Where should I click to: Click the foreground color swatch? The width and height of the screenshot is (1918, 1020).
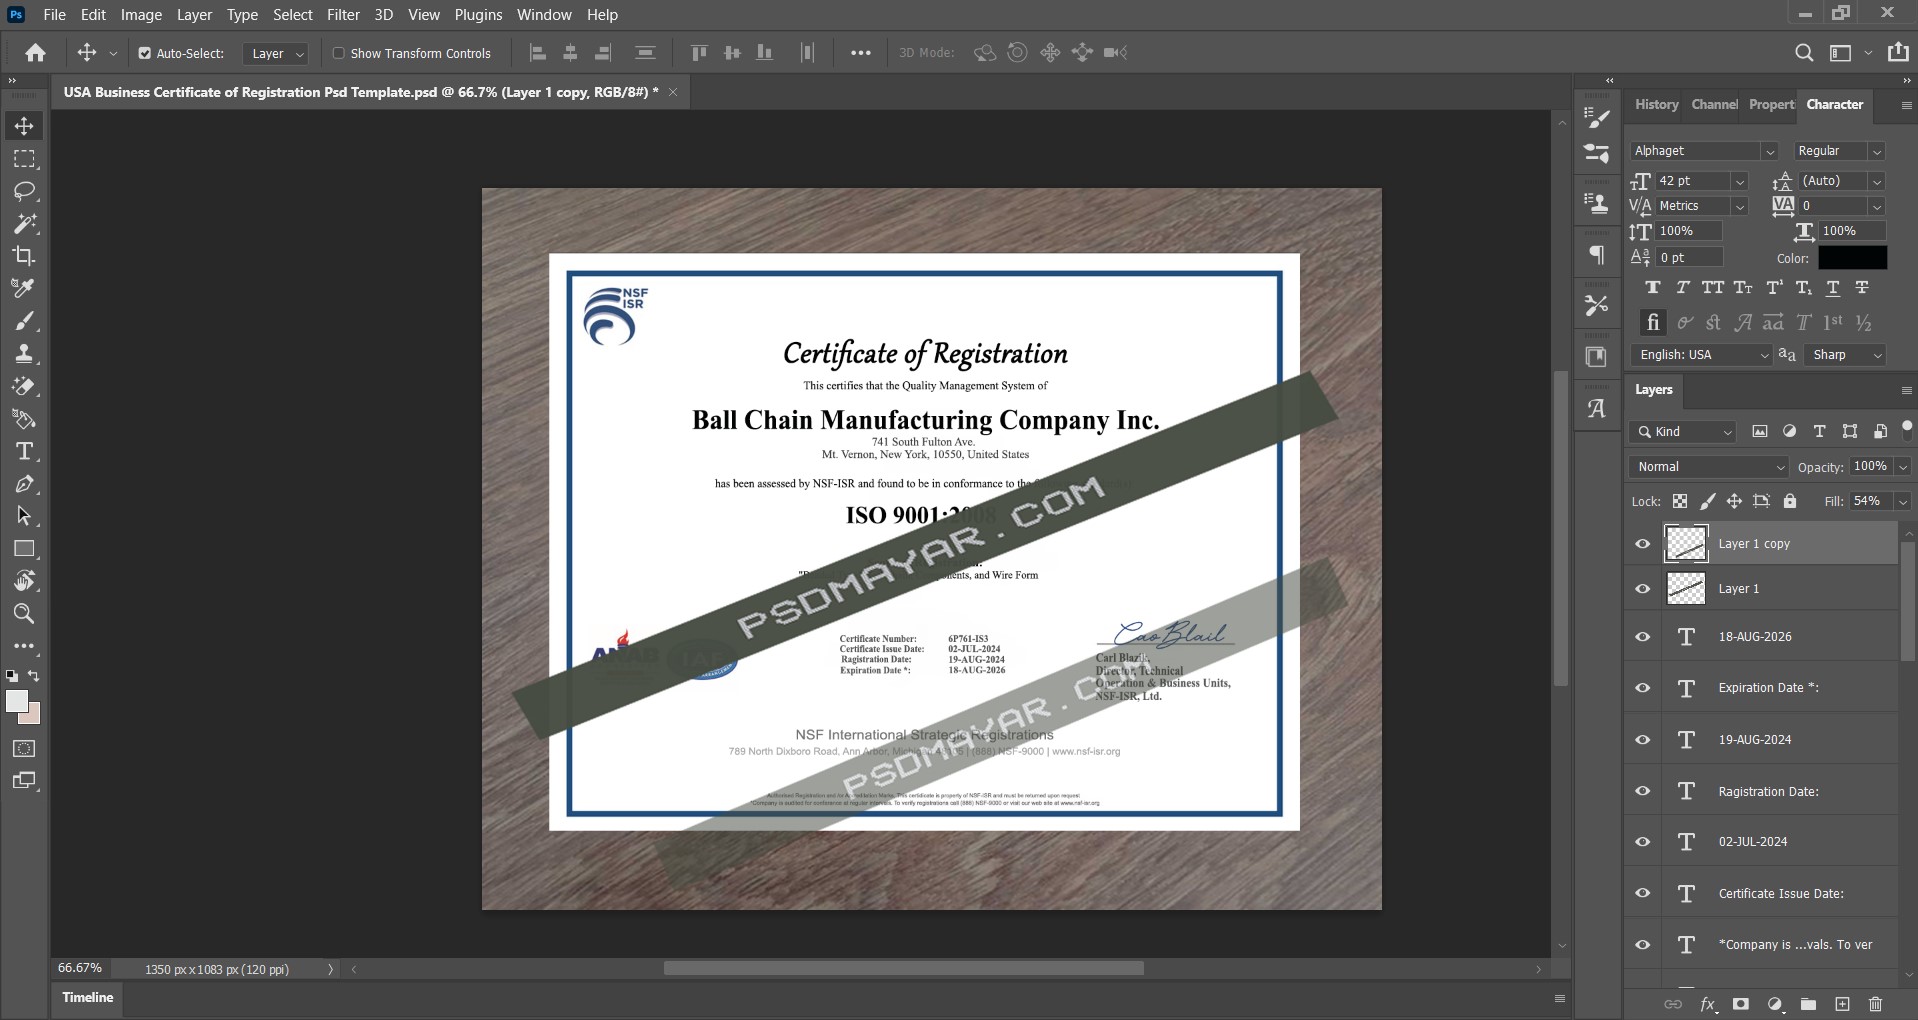(x=15, y=700)
